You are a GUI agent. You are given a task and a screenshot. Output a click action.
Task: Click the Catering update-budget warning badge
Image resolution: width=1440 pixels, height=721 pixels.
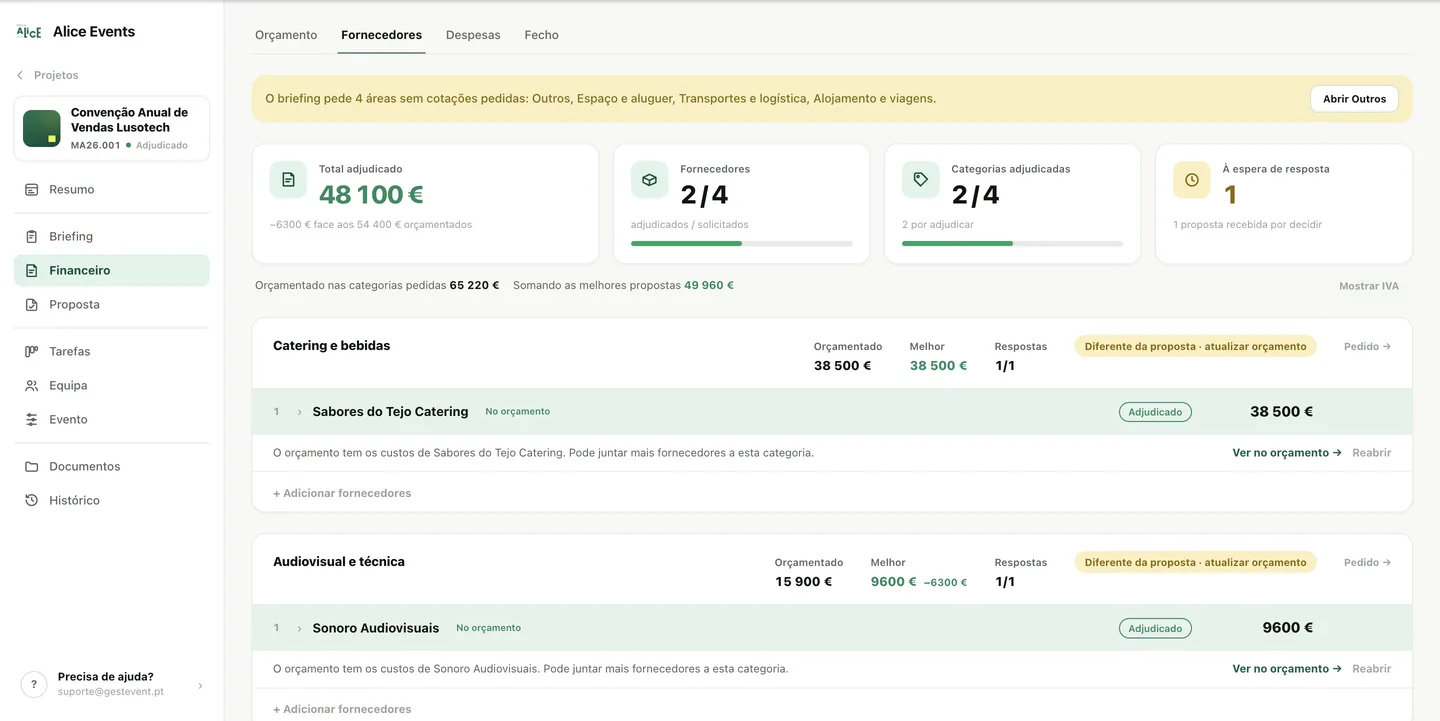(1195, 346)
